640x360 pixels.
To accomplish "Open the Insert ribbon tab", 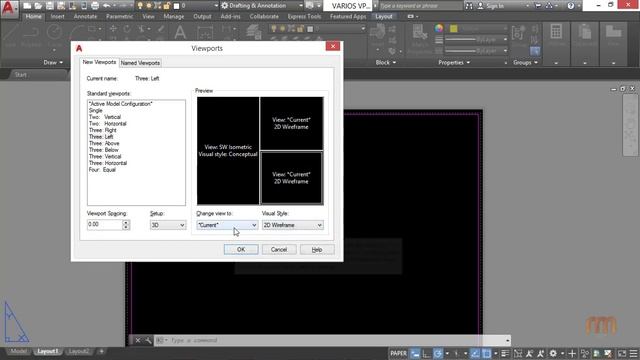I will coord(58,16).
